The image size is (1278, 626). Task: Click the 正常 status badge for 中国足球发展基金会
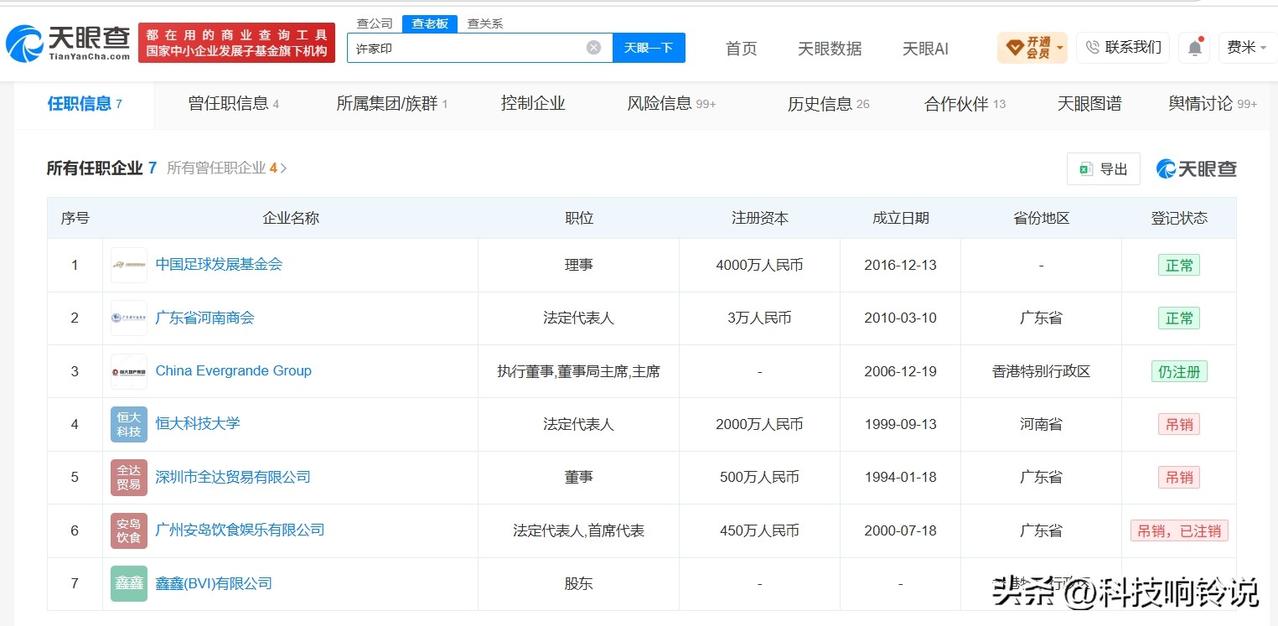click(1179, 265)
